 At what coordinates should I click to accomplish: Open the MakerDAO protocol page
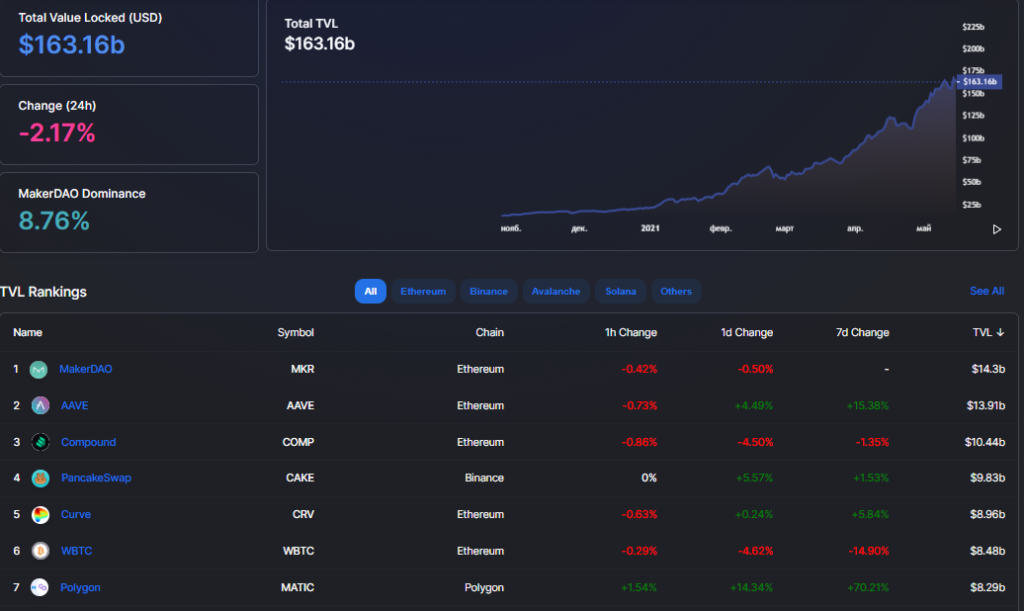coord(86,369)
